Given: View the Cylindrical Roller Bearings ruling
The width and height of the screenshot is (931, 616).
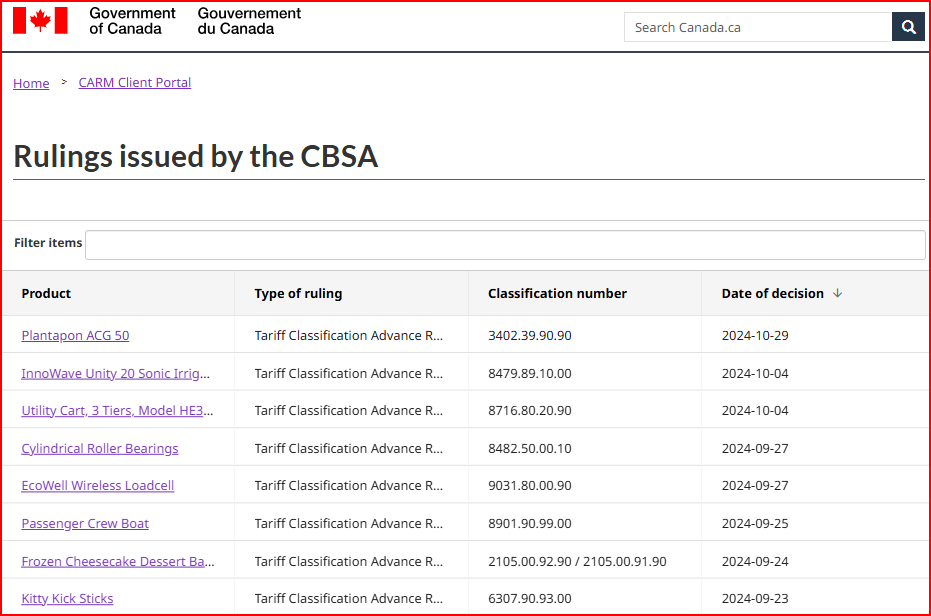Looking at the screenshot, I should 99,448.
